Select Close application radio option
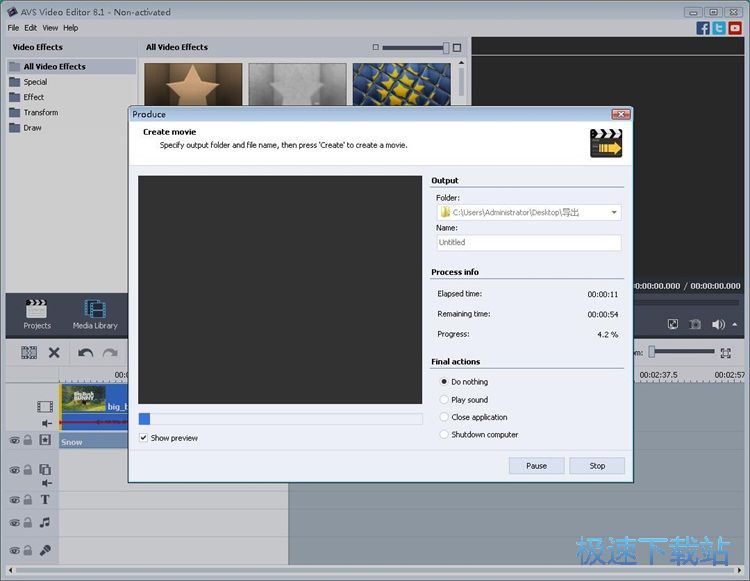This screenshot has height=581, width=750. (x=444, y=417)
